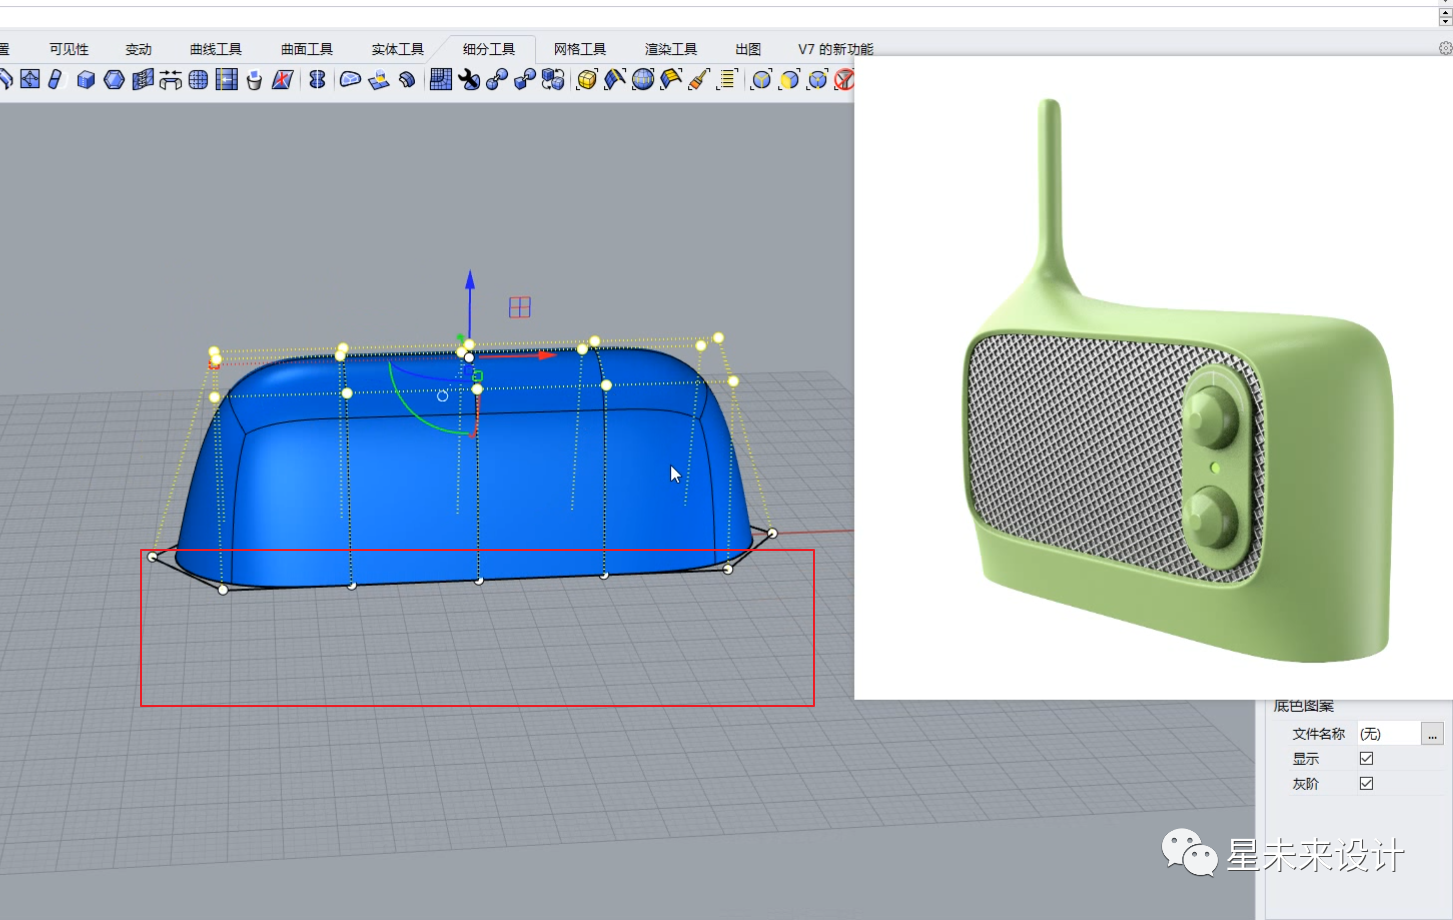
Task: Open the 实体工具 tab
Action: coord(398,49)
